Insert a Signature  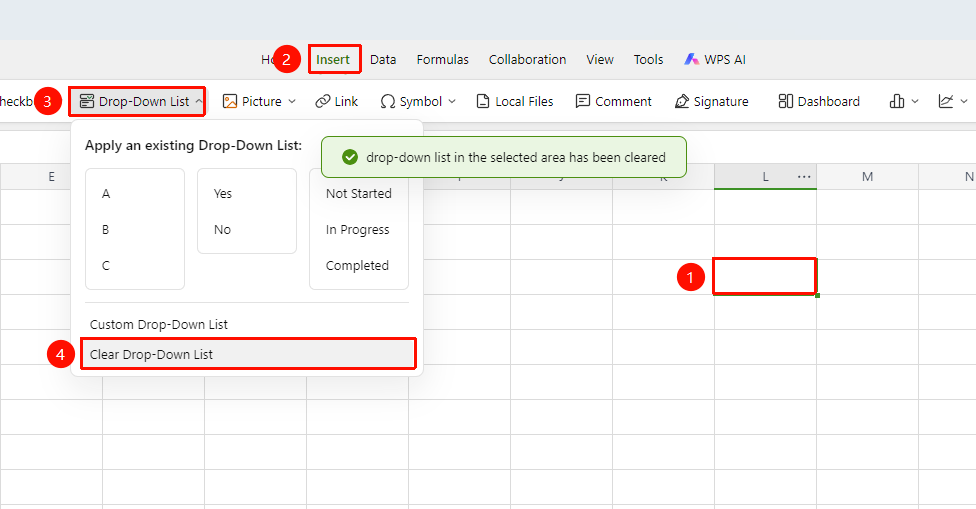click(711, 101)
